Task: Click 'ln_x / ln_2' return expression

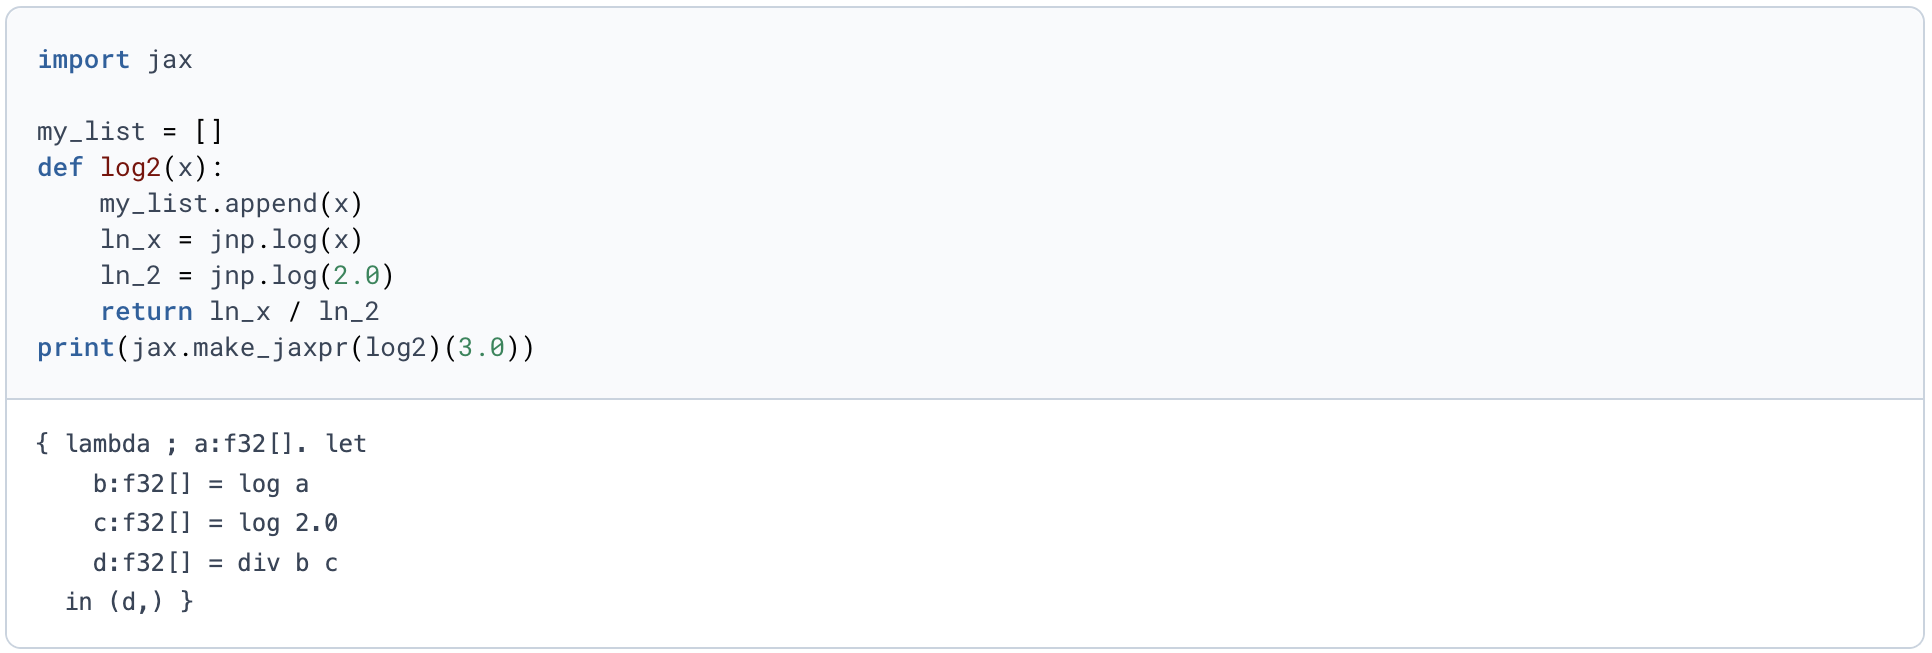Action: 294,312
